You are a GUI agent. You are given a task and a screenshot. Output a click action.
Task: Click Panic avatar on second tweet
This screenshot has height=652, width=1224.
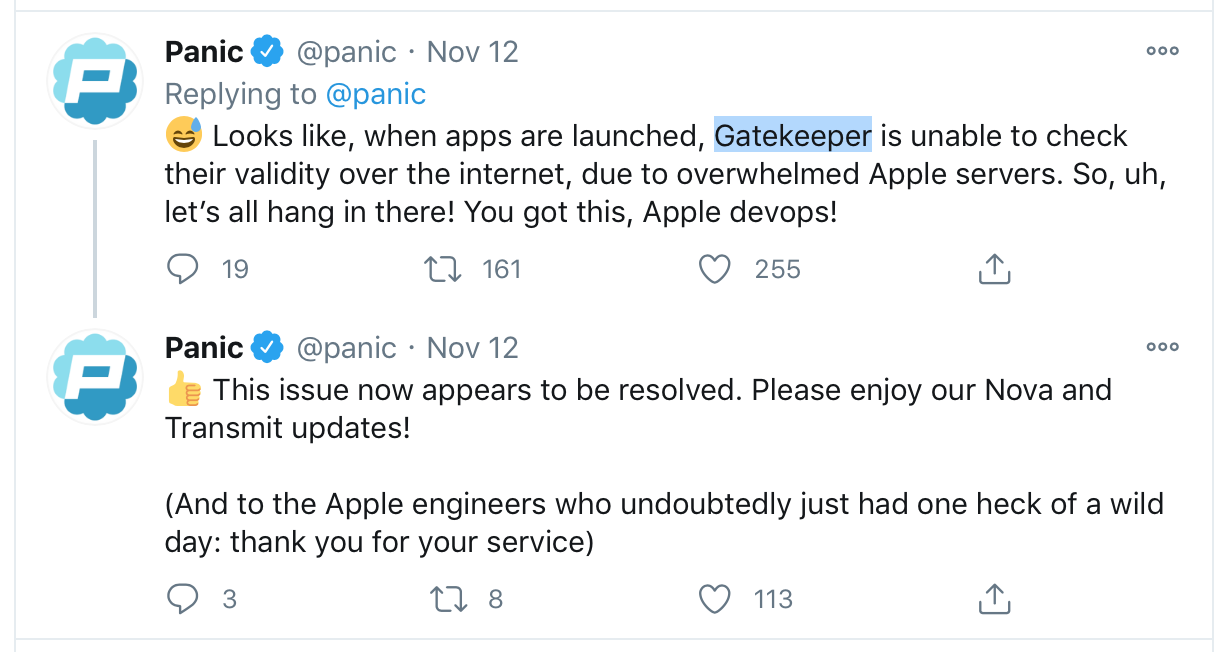pyautogui.click(x=95, y=376)
